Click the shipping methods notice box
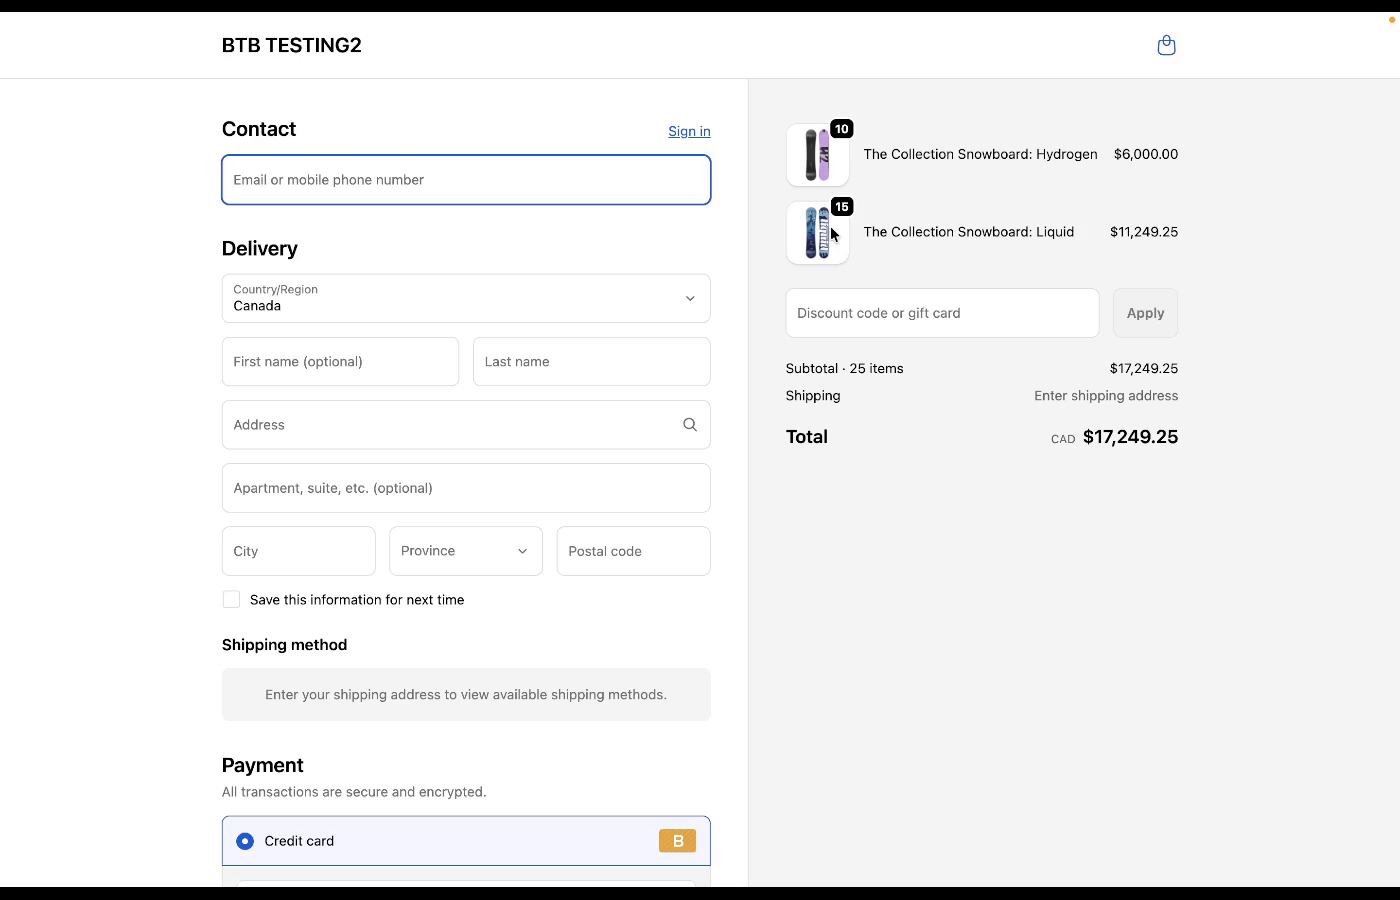 pos(466,695)
